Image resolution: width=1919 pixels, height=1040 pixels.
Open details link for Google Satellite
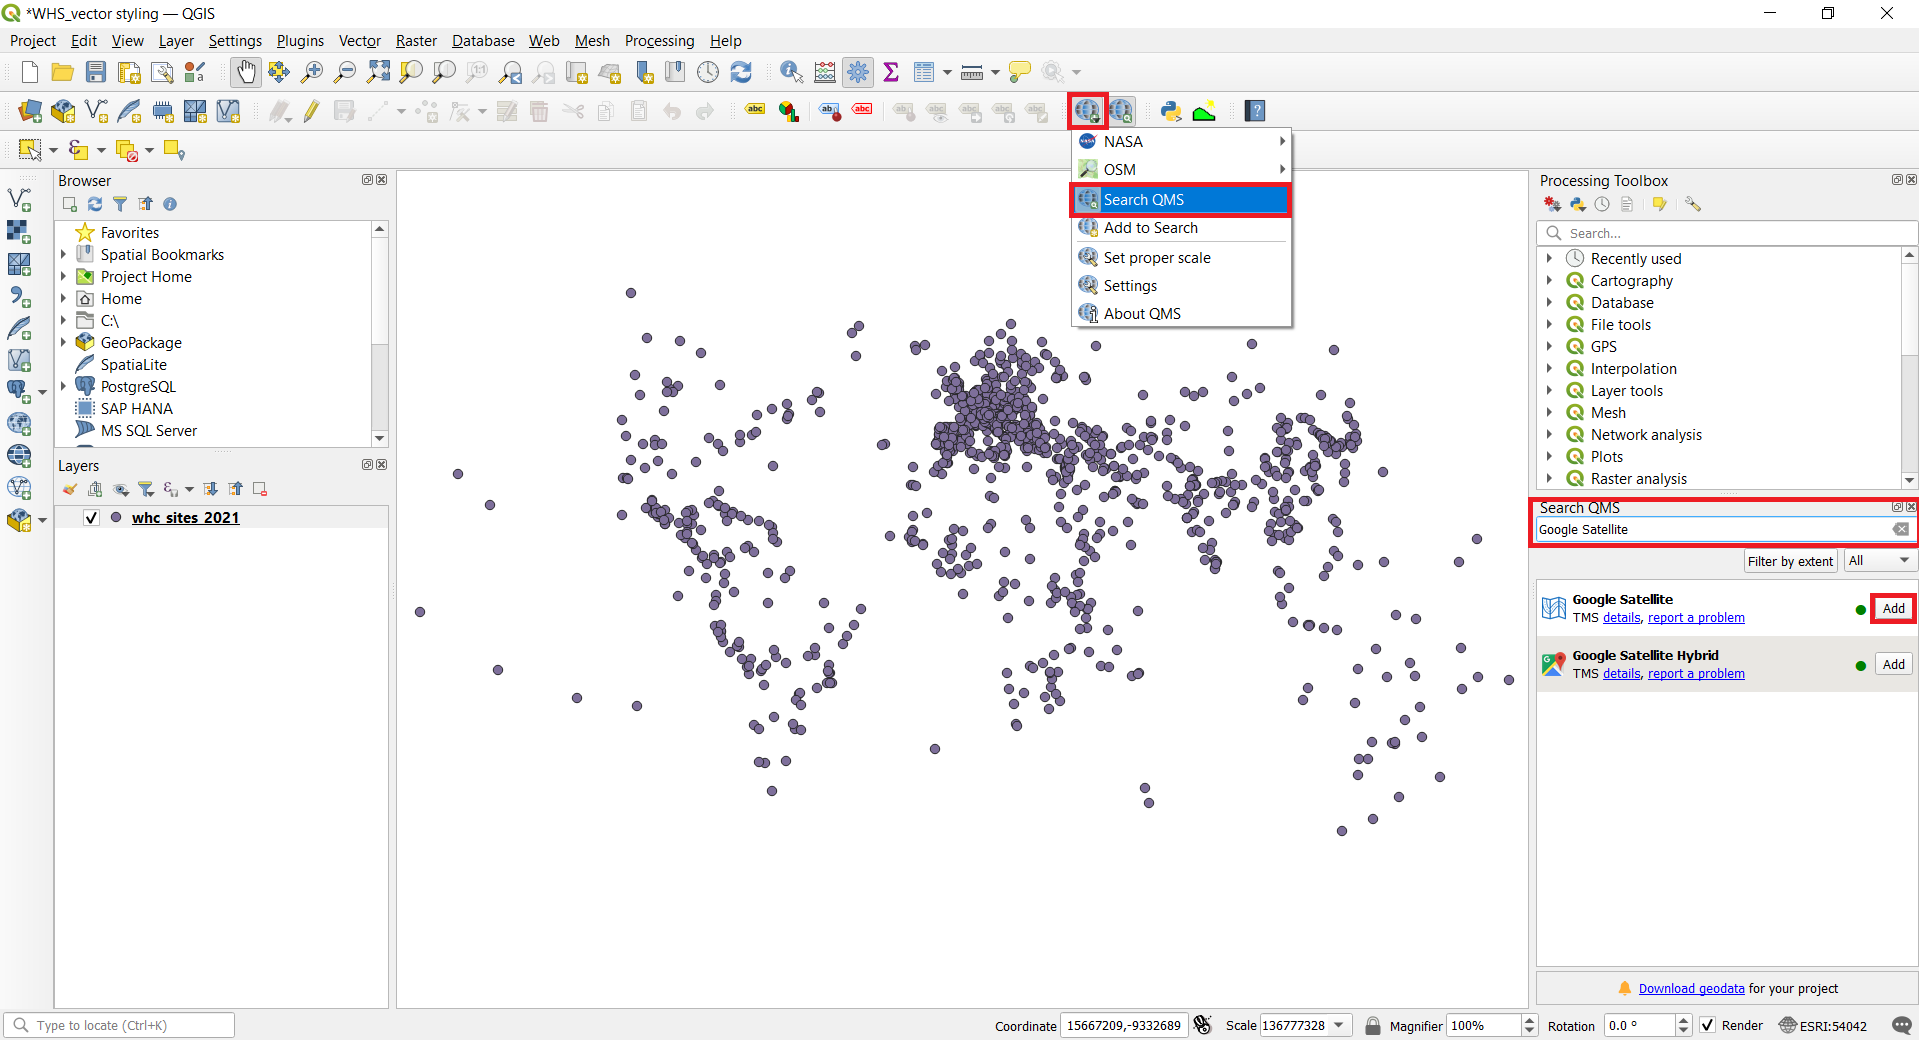(1621, 618)
